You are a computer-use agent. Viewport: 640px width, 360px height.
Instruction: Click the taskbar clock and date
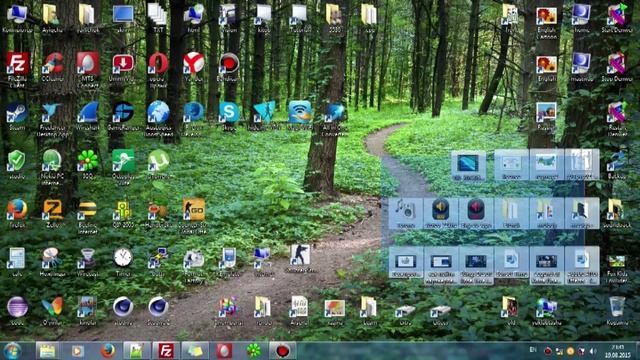click(618, 351)
